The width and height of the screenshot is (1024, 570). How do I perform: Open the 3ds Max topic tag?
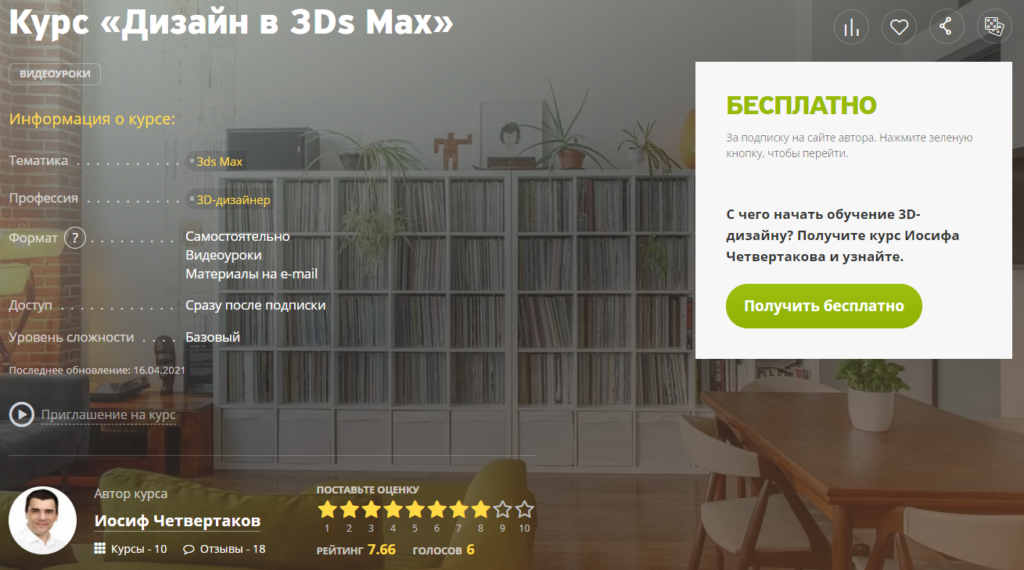(219, 161)
